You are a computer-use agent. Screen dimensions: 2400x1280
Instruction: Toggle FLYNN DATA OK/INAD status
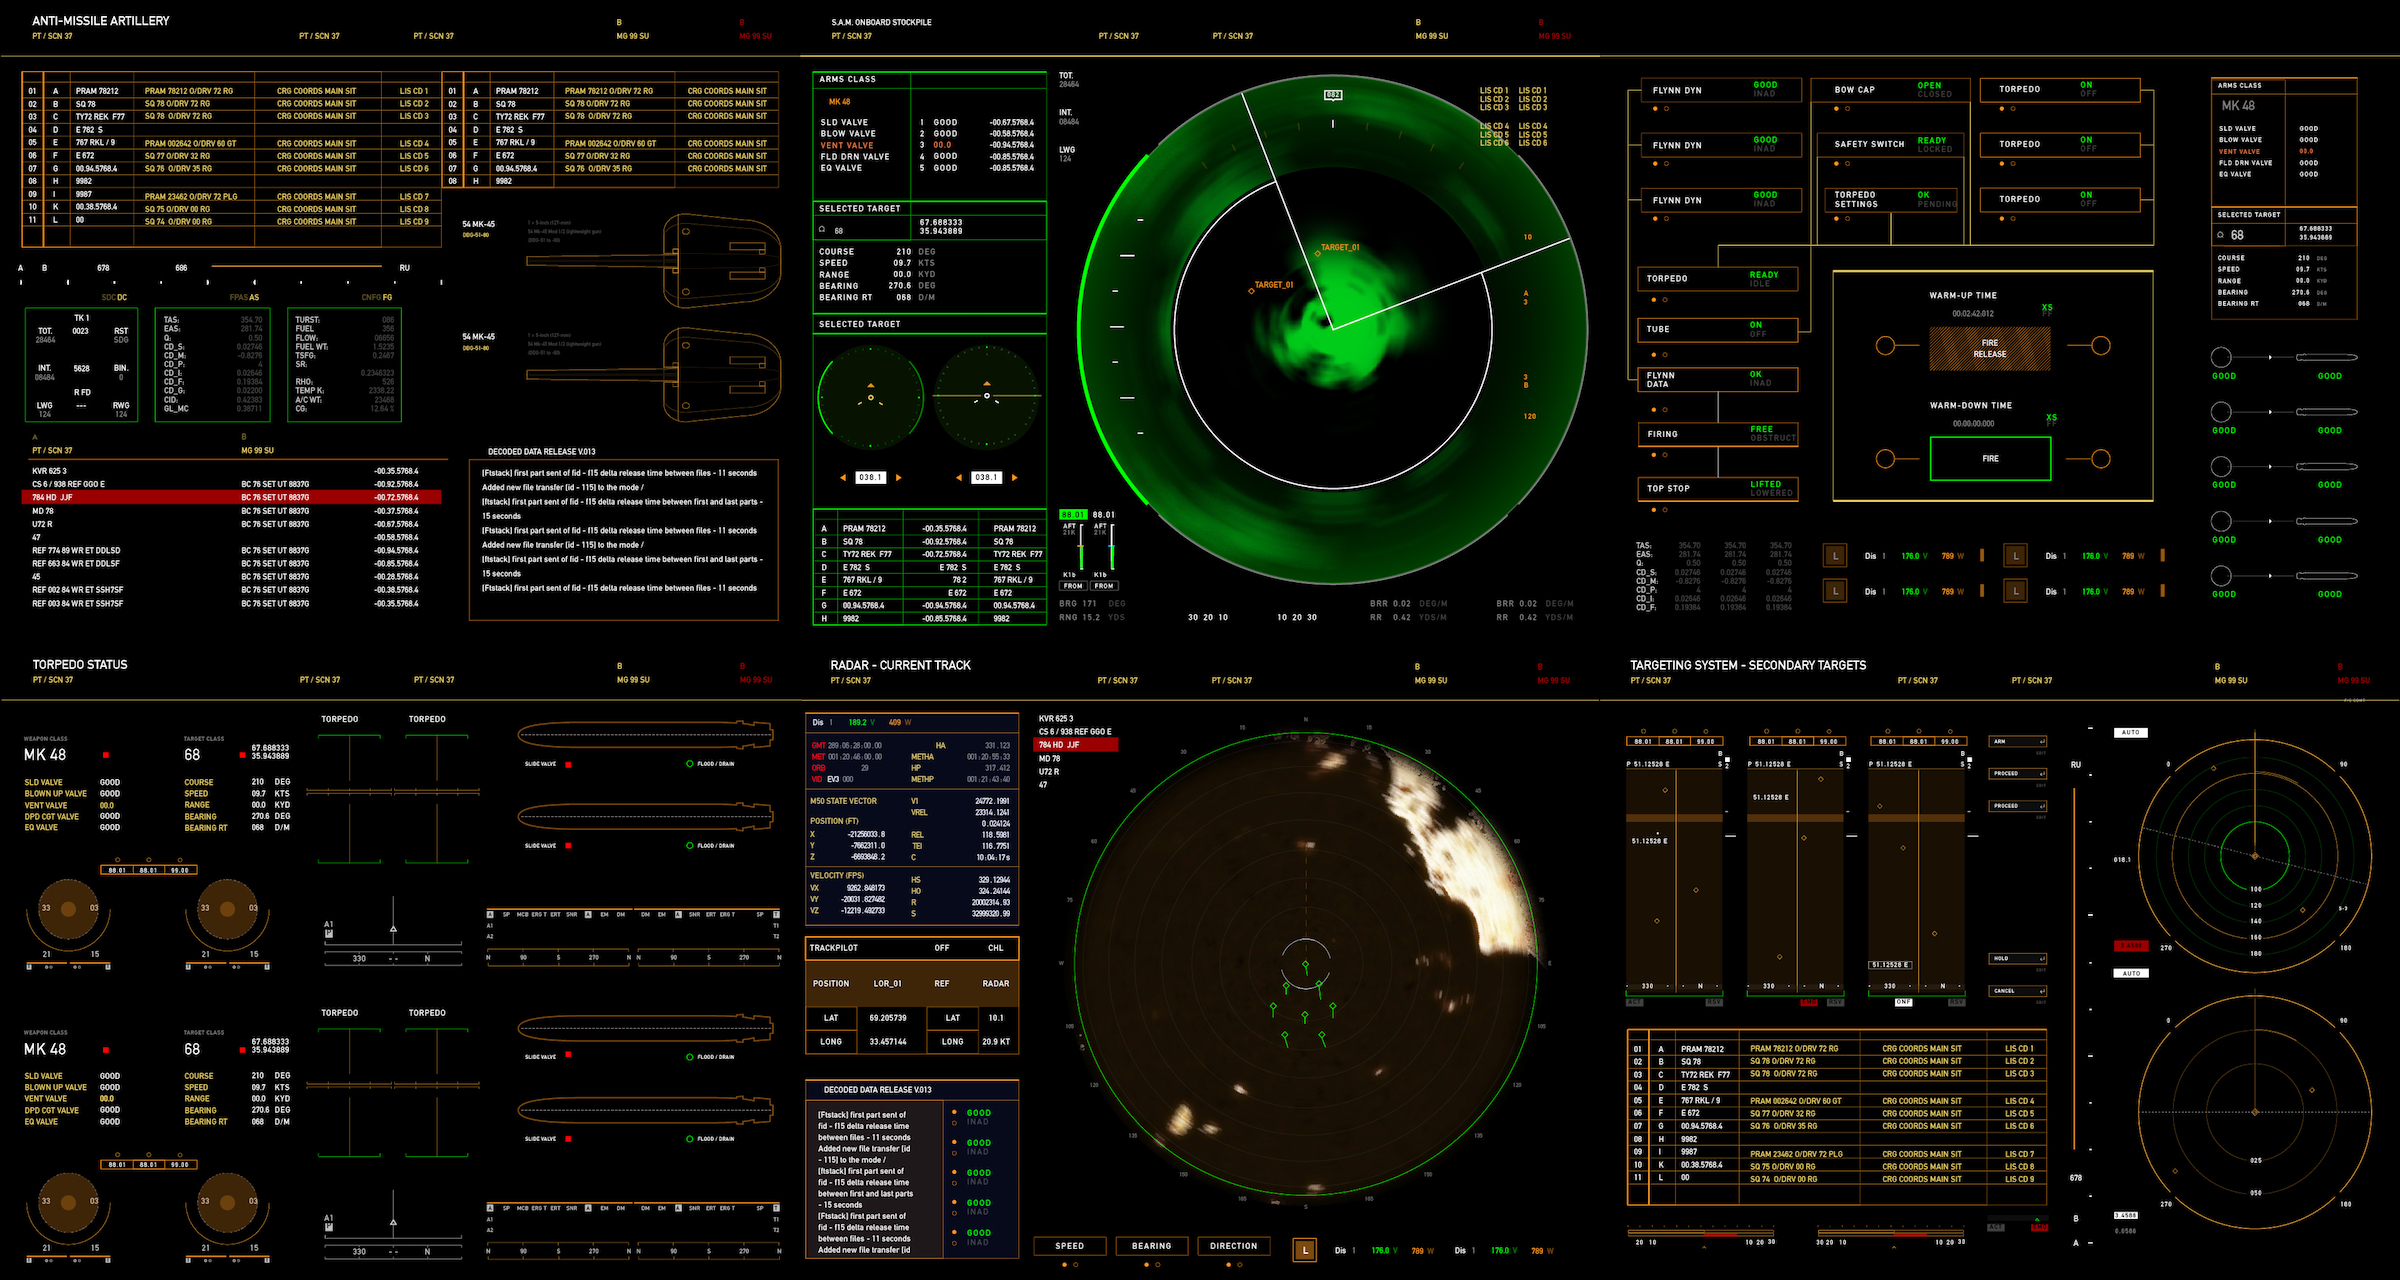[x=1716, y=379]
